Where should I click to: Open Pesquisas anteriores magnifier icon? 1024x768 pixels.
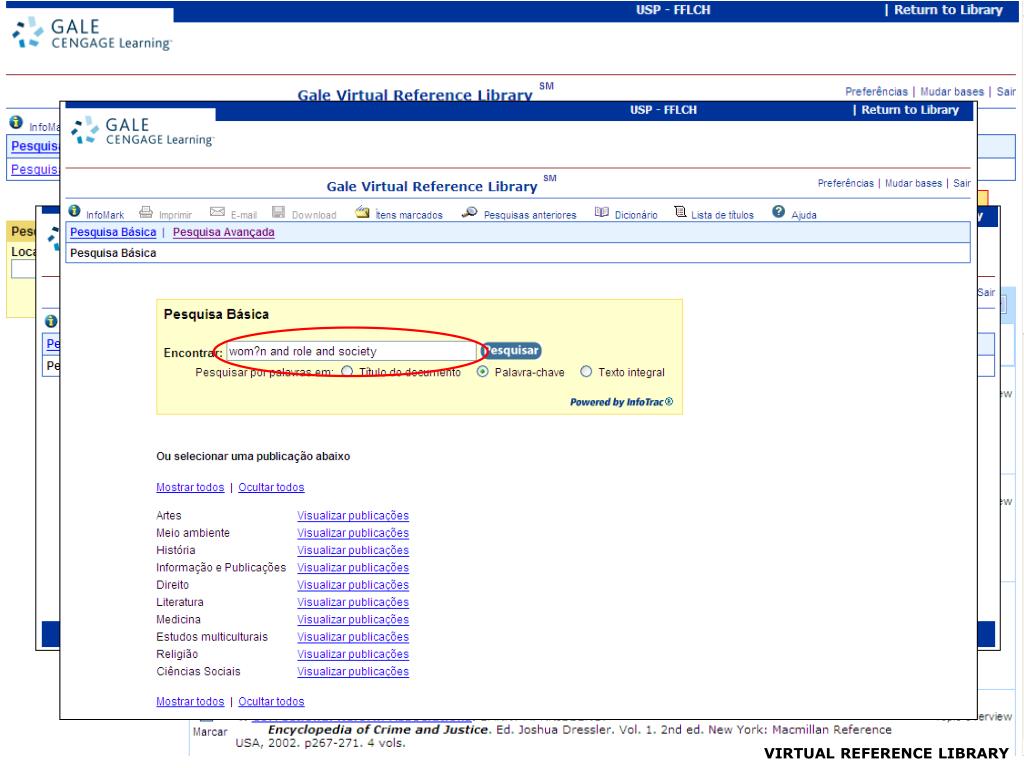[x=469, y=212]
